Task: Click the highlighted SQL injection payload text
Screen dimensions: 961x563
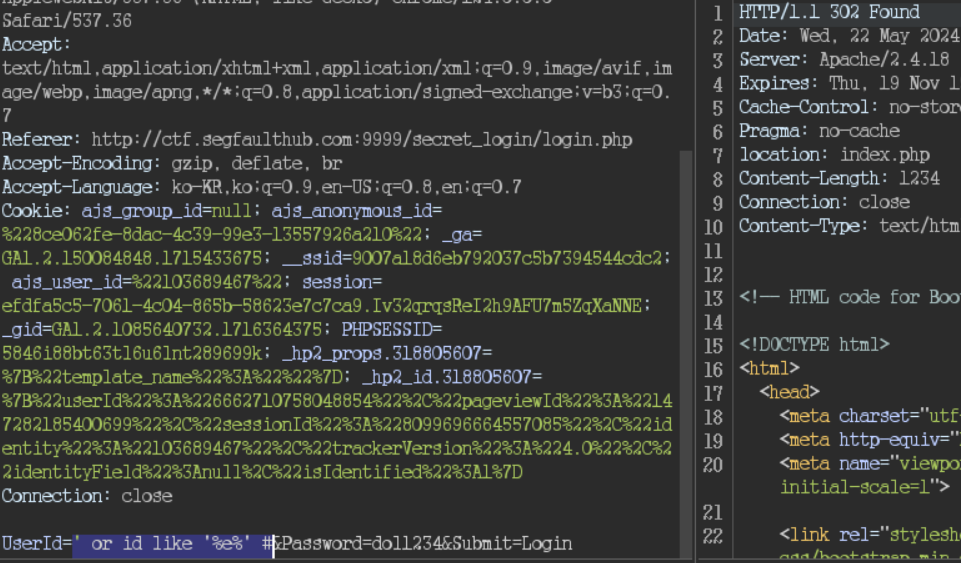Action: 173,543
